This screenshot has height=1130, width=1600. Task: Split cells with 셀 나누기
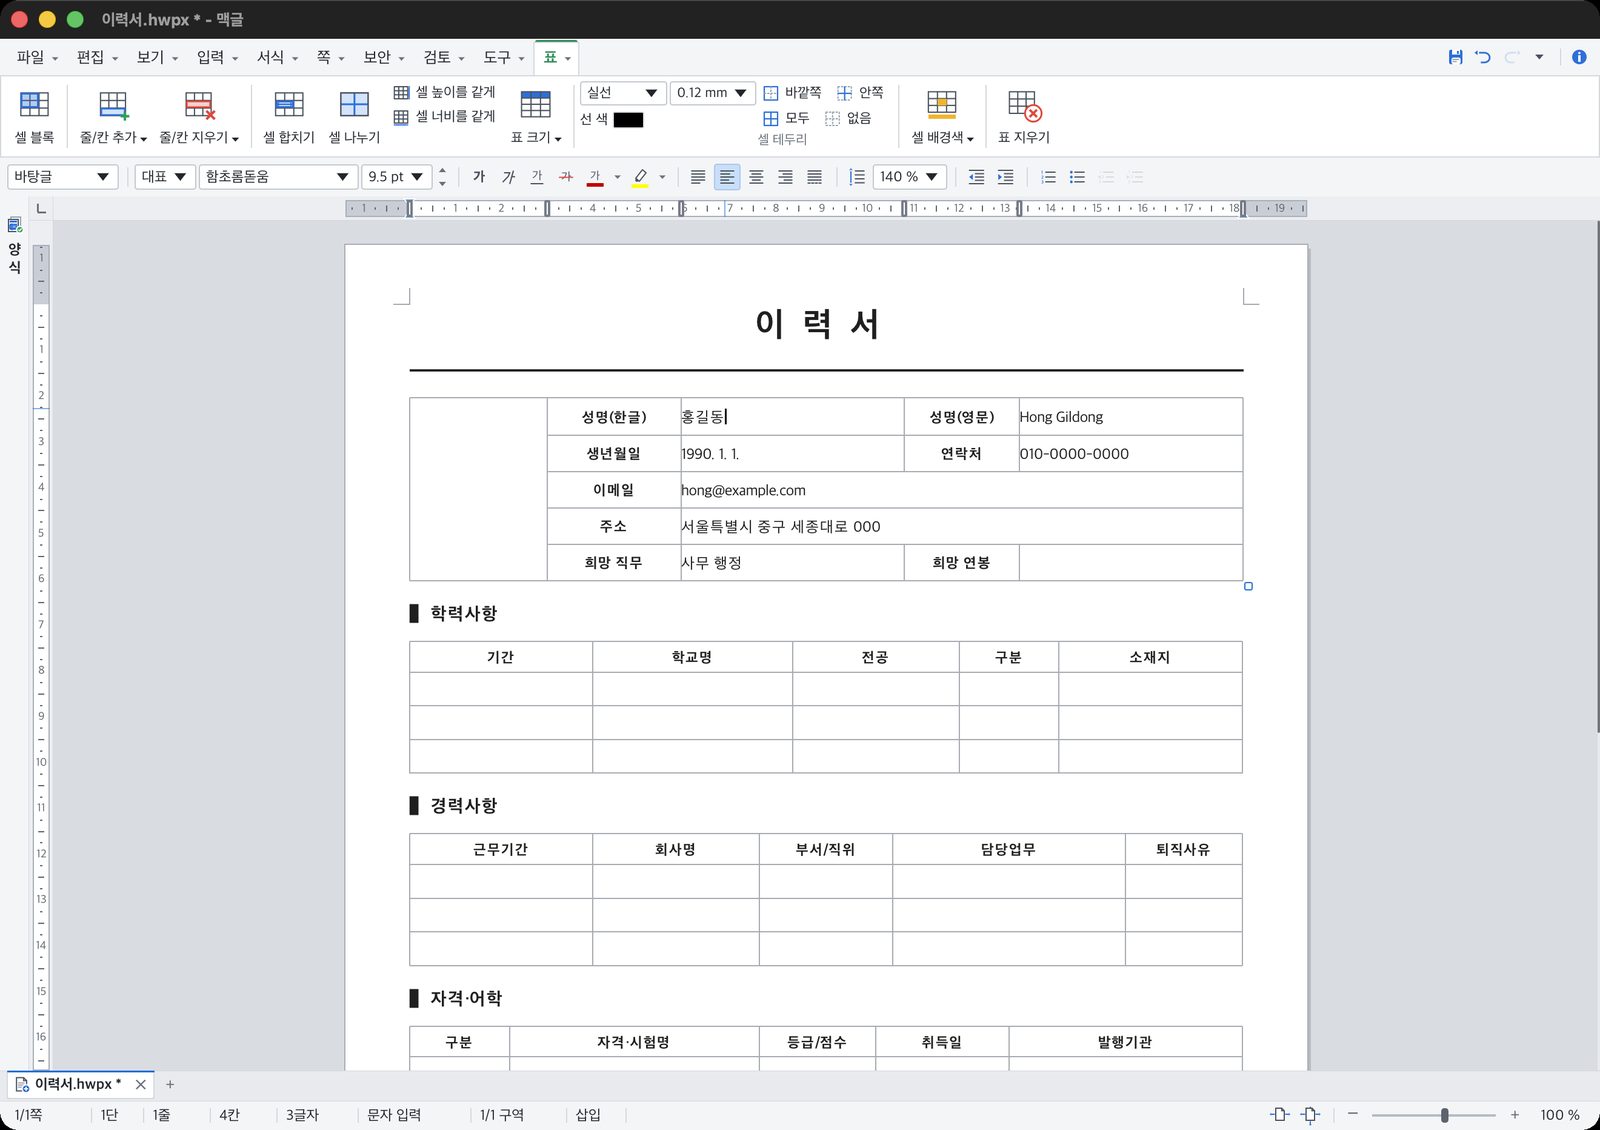point(354,117)
